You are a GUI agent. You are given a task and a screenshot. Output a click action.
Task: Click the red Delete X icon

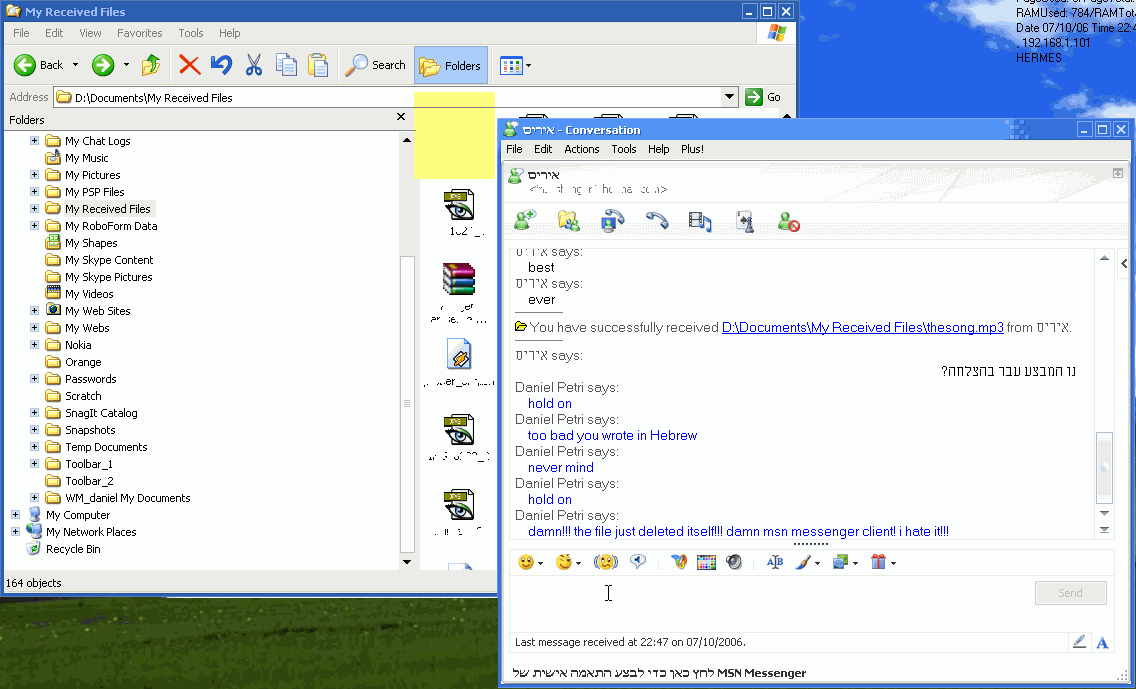(190, 65)
